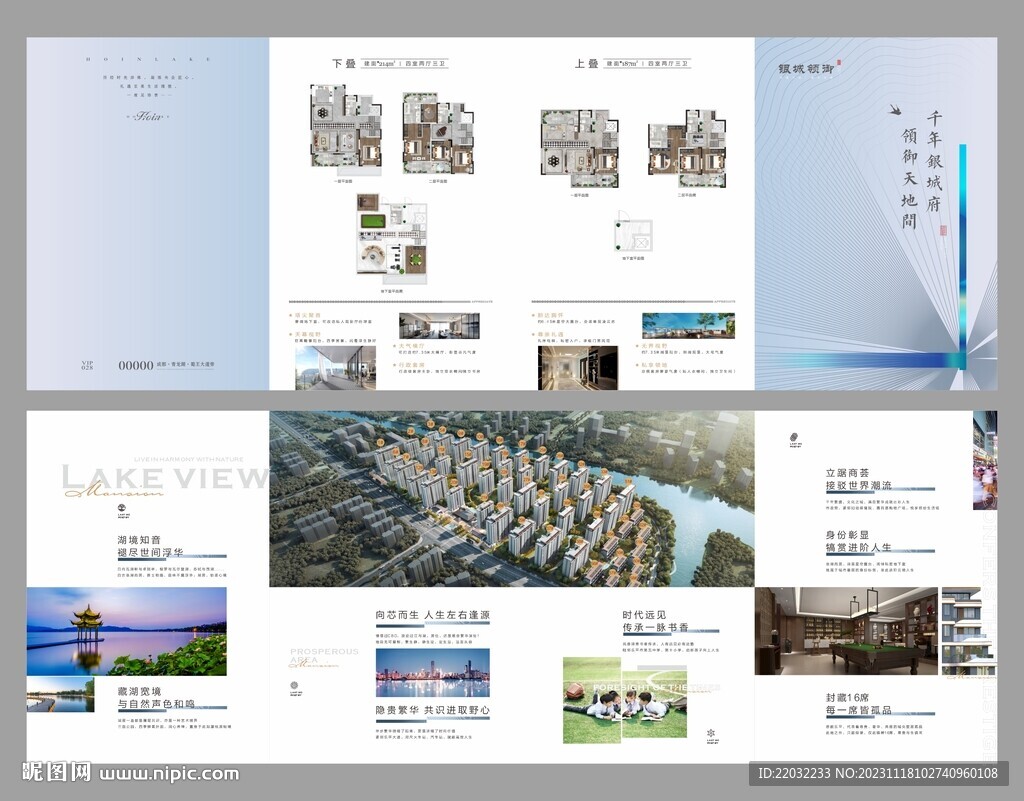Open the 上叠 second-floor plan
The width and height of the screenshot is (1024, 801).
(686, 149)
